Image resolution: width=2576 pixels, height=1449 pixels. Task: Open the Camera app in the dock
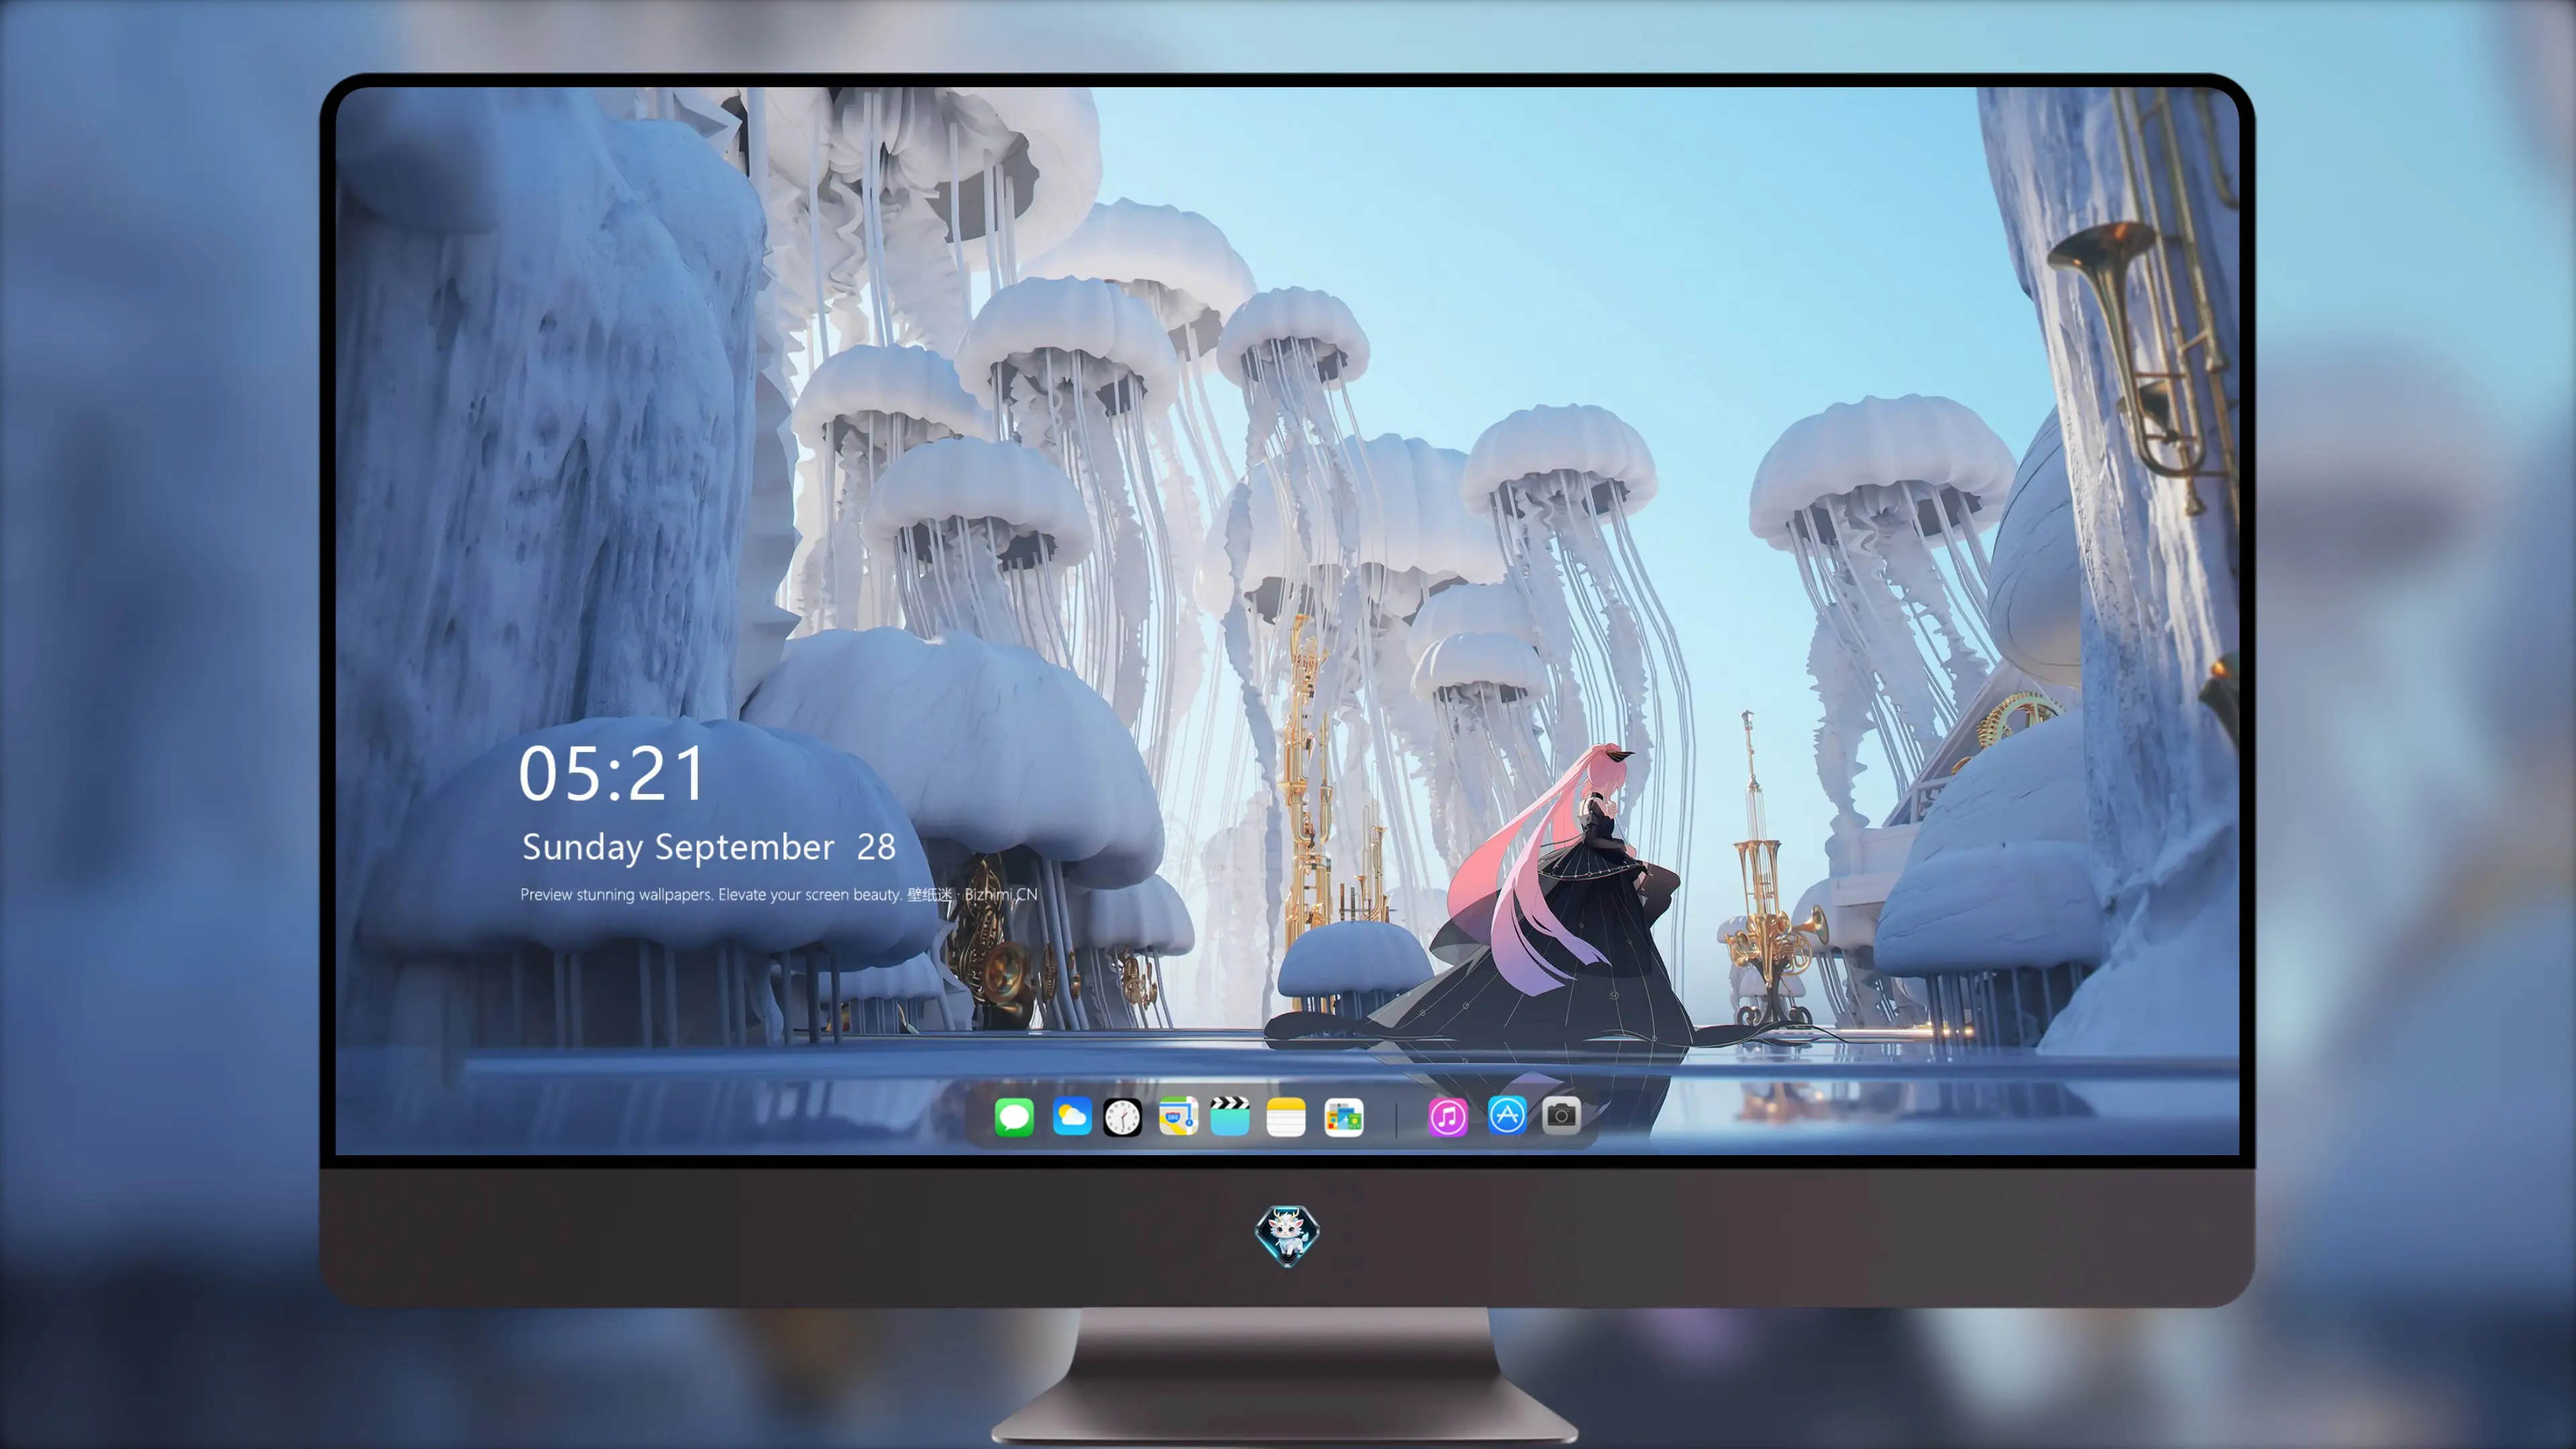[x=1561, y=1115]
